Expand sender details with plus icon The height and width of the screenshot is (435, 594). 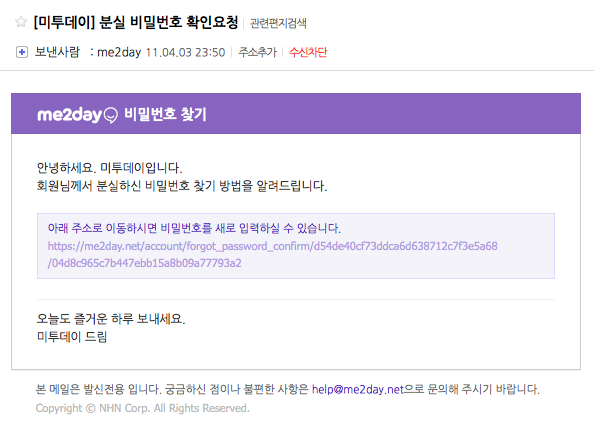pos(22,52)
